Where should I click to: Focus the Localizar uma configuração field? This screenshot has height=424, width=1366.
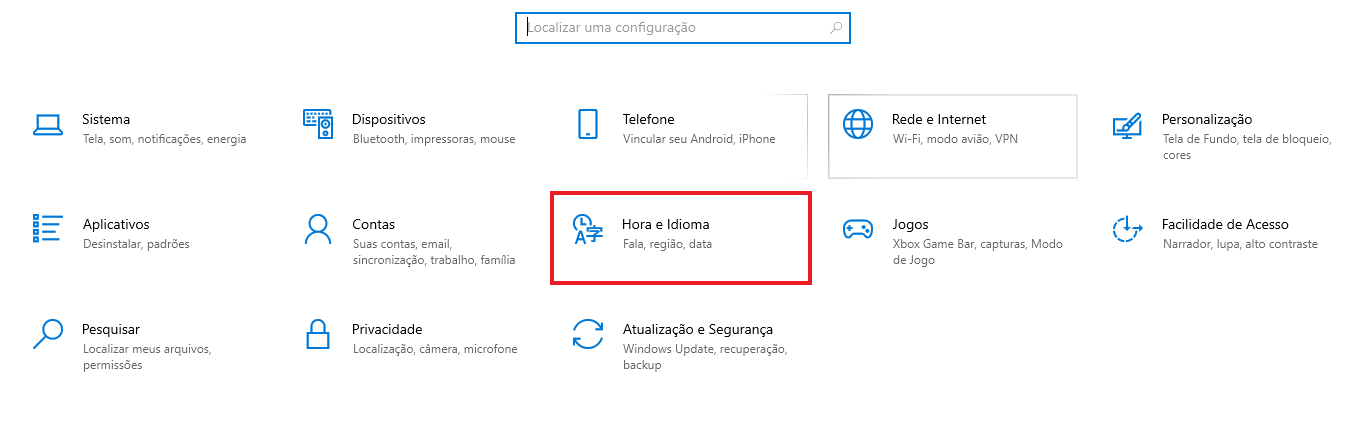(683, 28)
